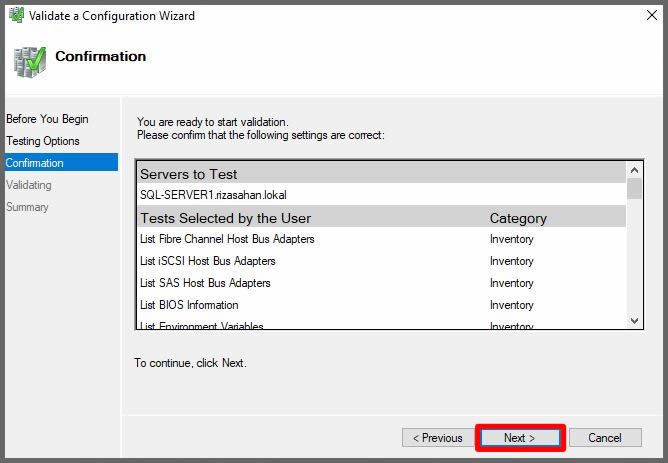Select the List BIOS Information row
This screenshot has width=668, height=463.
(189, 305)
